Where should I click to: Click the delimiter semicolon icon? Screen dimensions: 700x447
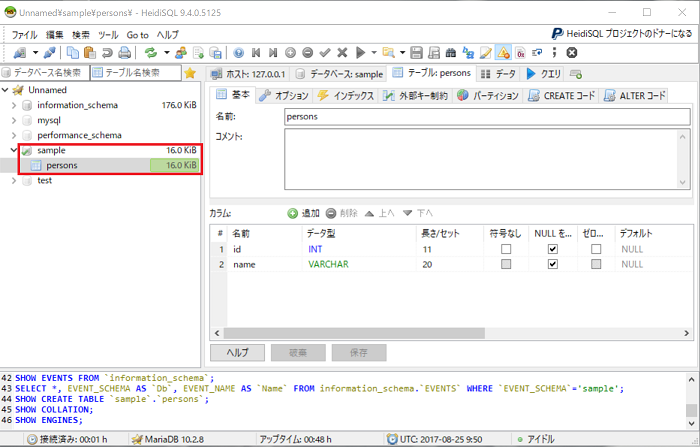(554, 53)
